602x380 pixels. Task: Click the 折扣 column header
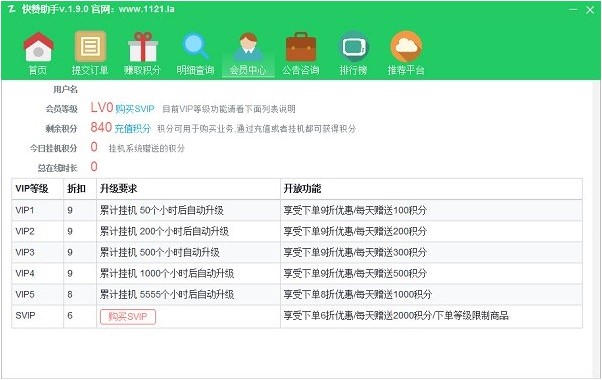coord(80,189)
